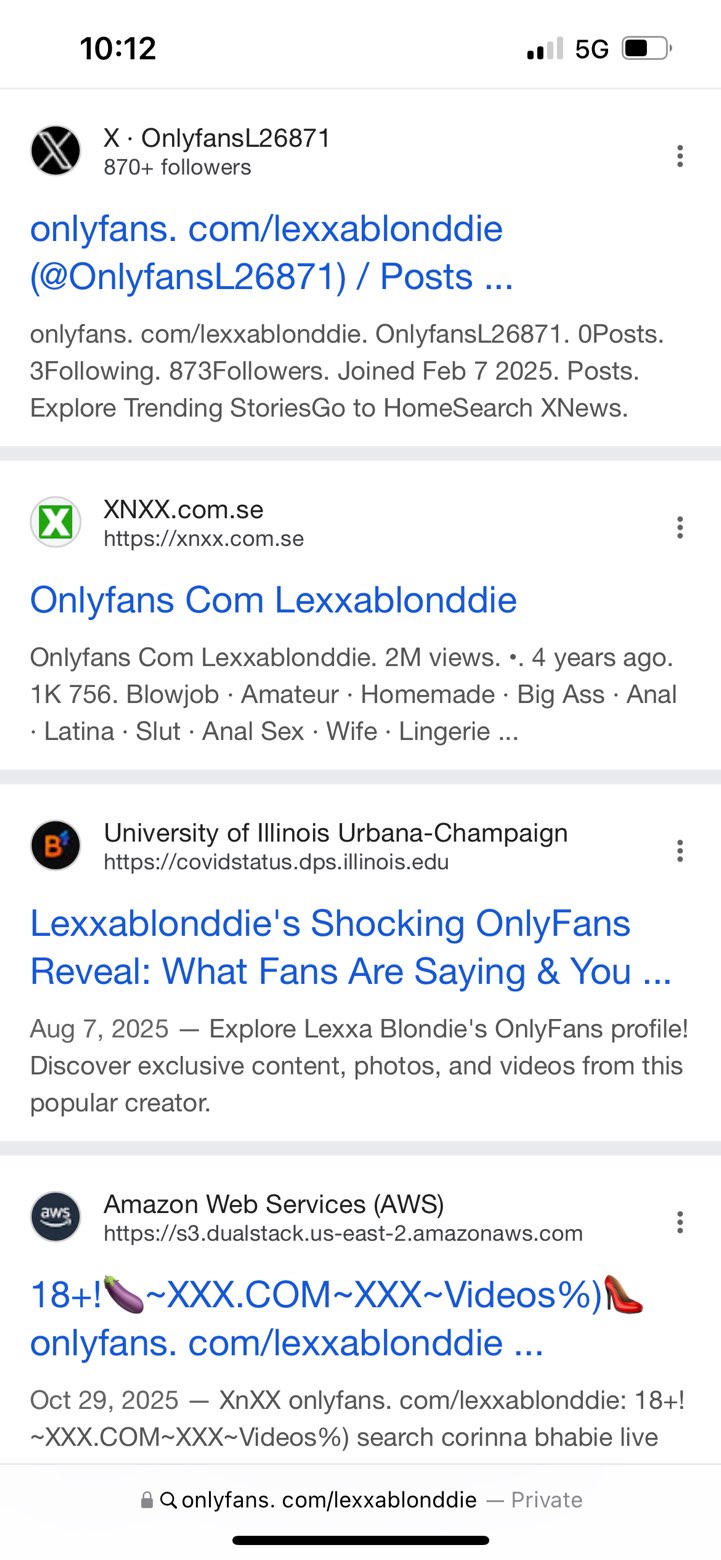Open more options for University of Illinois result
The width and height of the screenshot is (721, 1560).
click(680, 851)
